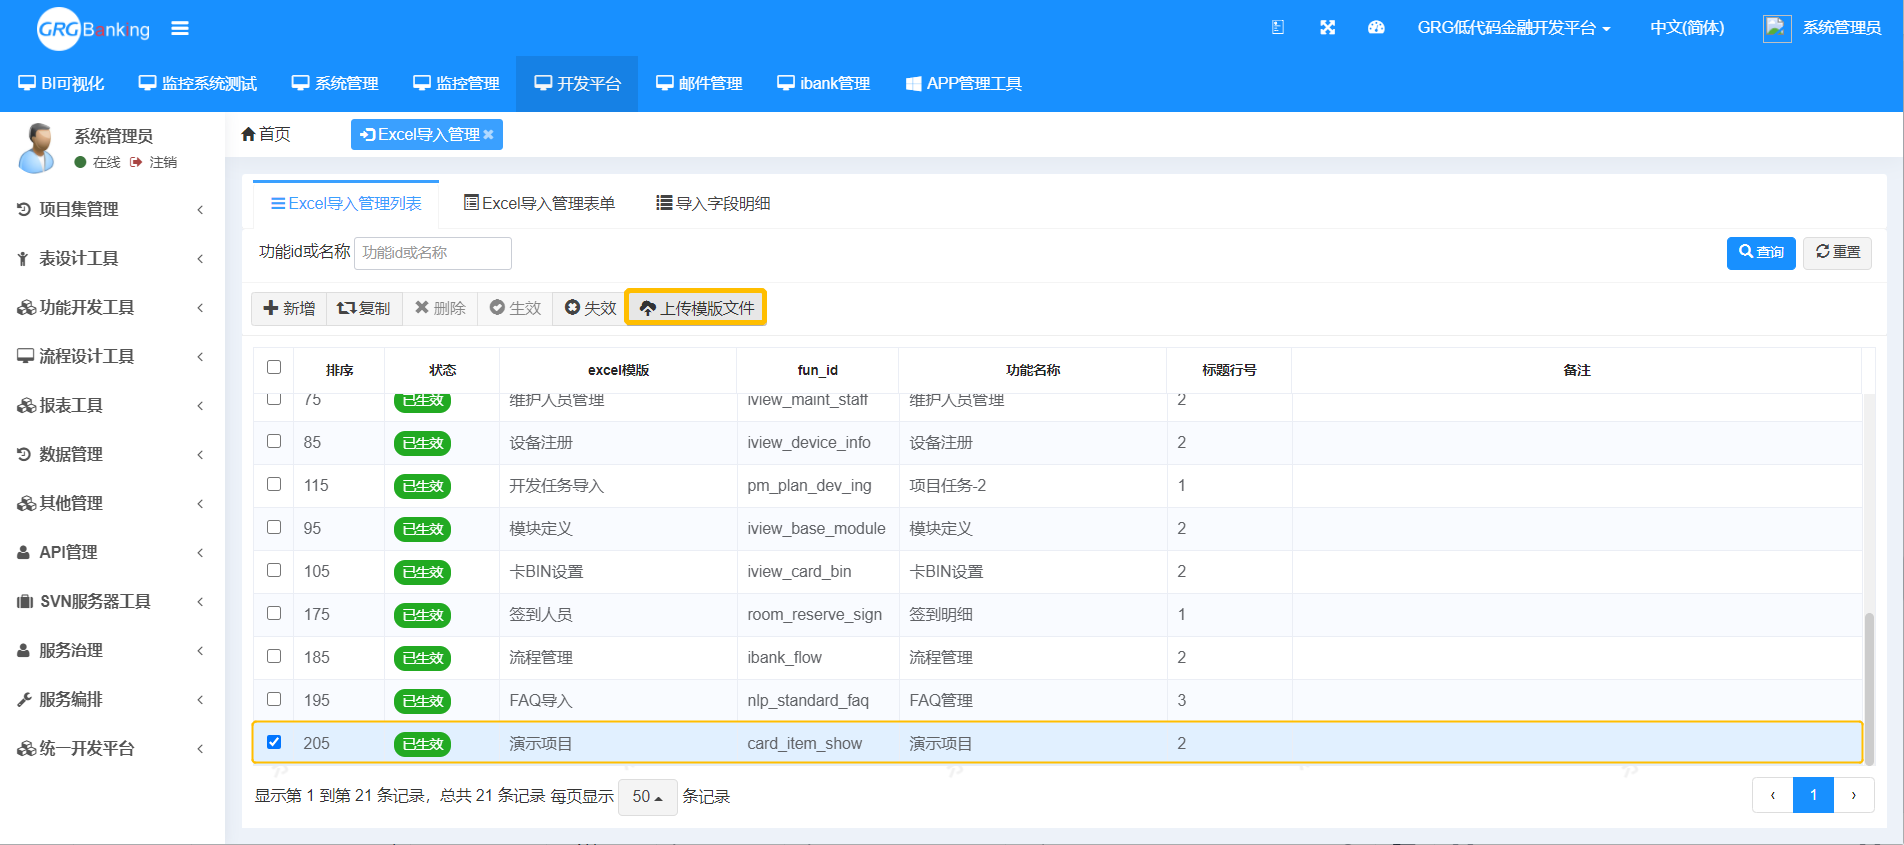Toggle the select-all checkbox in table header
Viewport: 1904px width, 845px height.
click(x=274, y=367)
